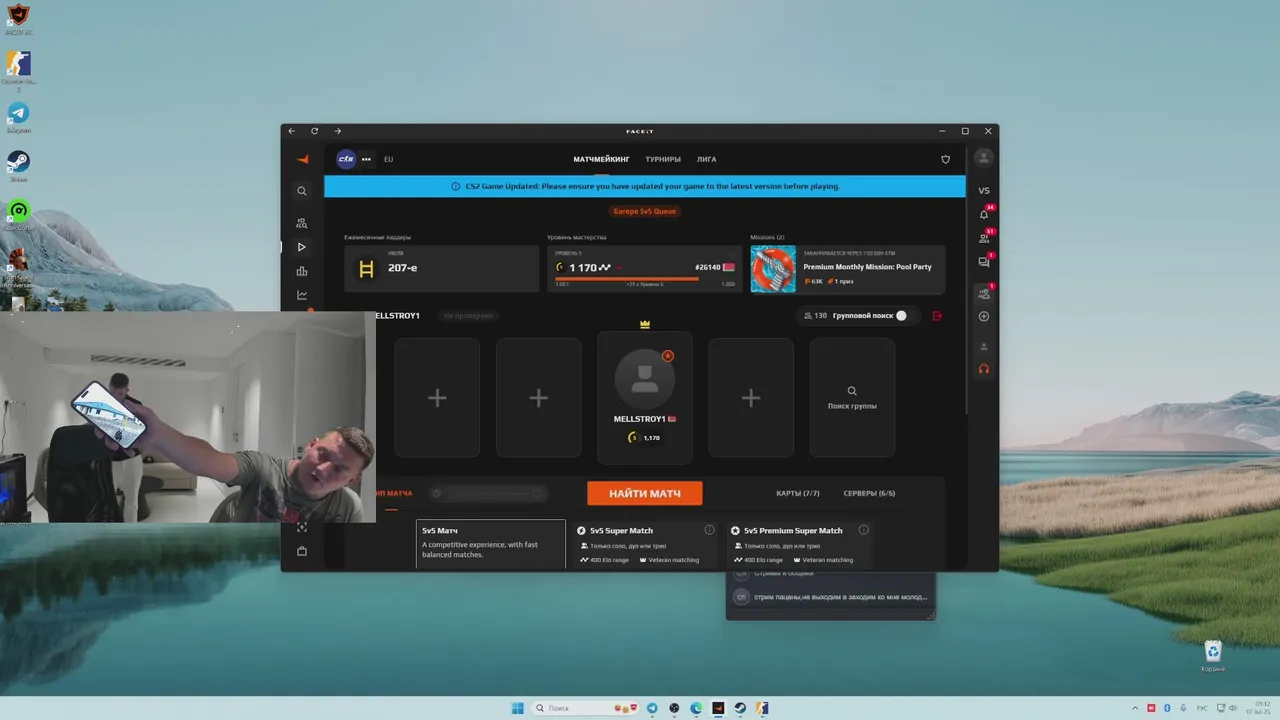Open the stats line-graph sidebar icon
The height and width of the screenshot is (720, 1280).
pos(302,295)
